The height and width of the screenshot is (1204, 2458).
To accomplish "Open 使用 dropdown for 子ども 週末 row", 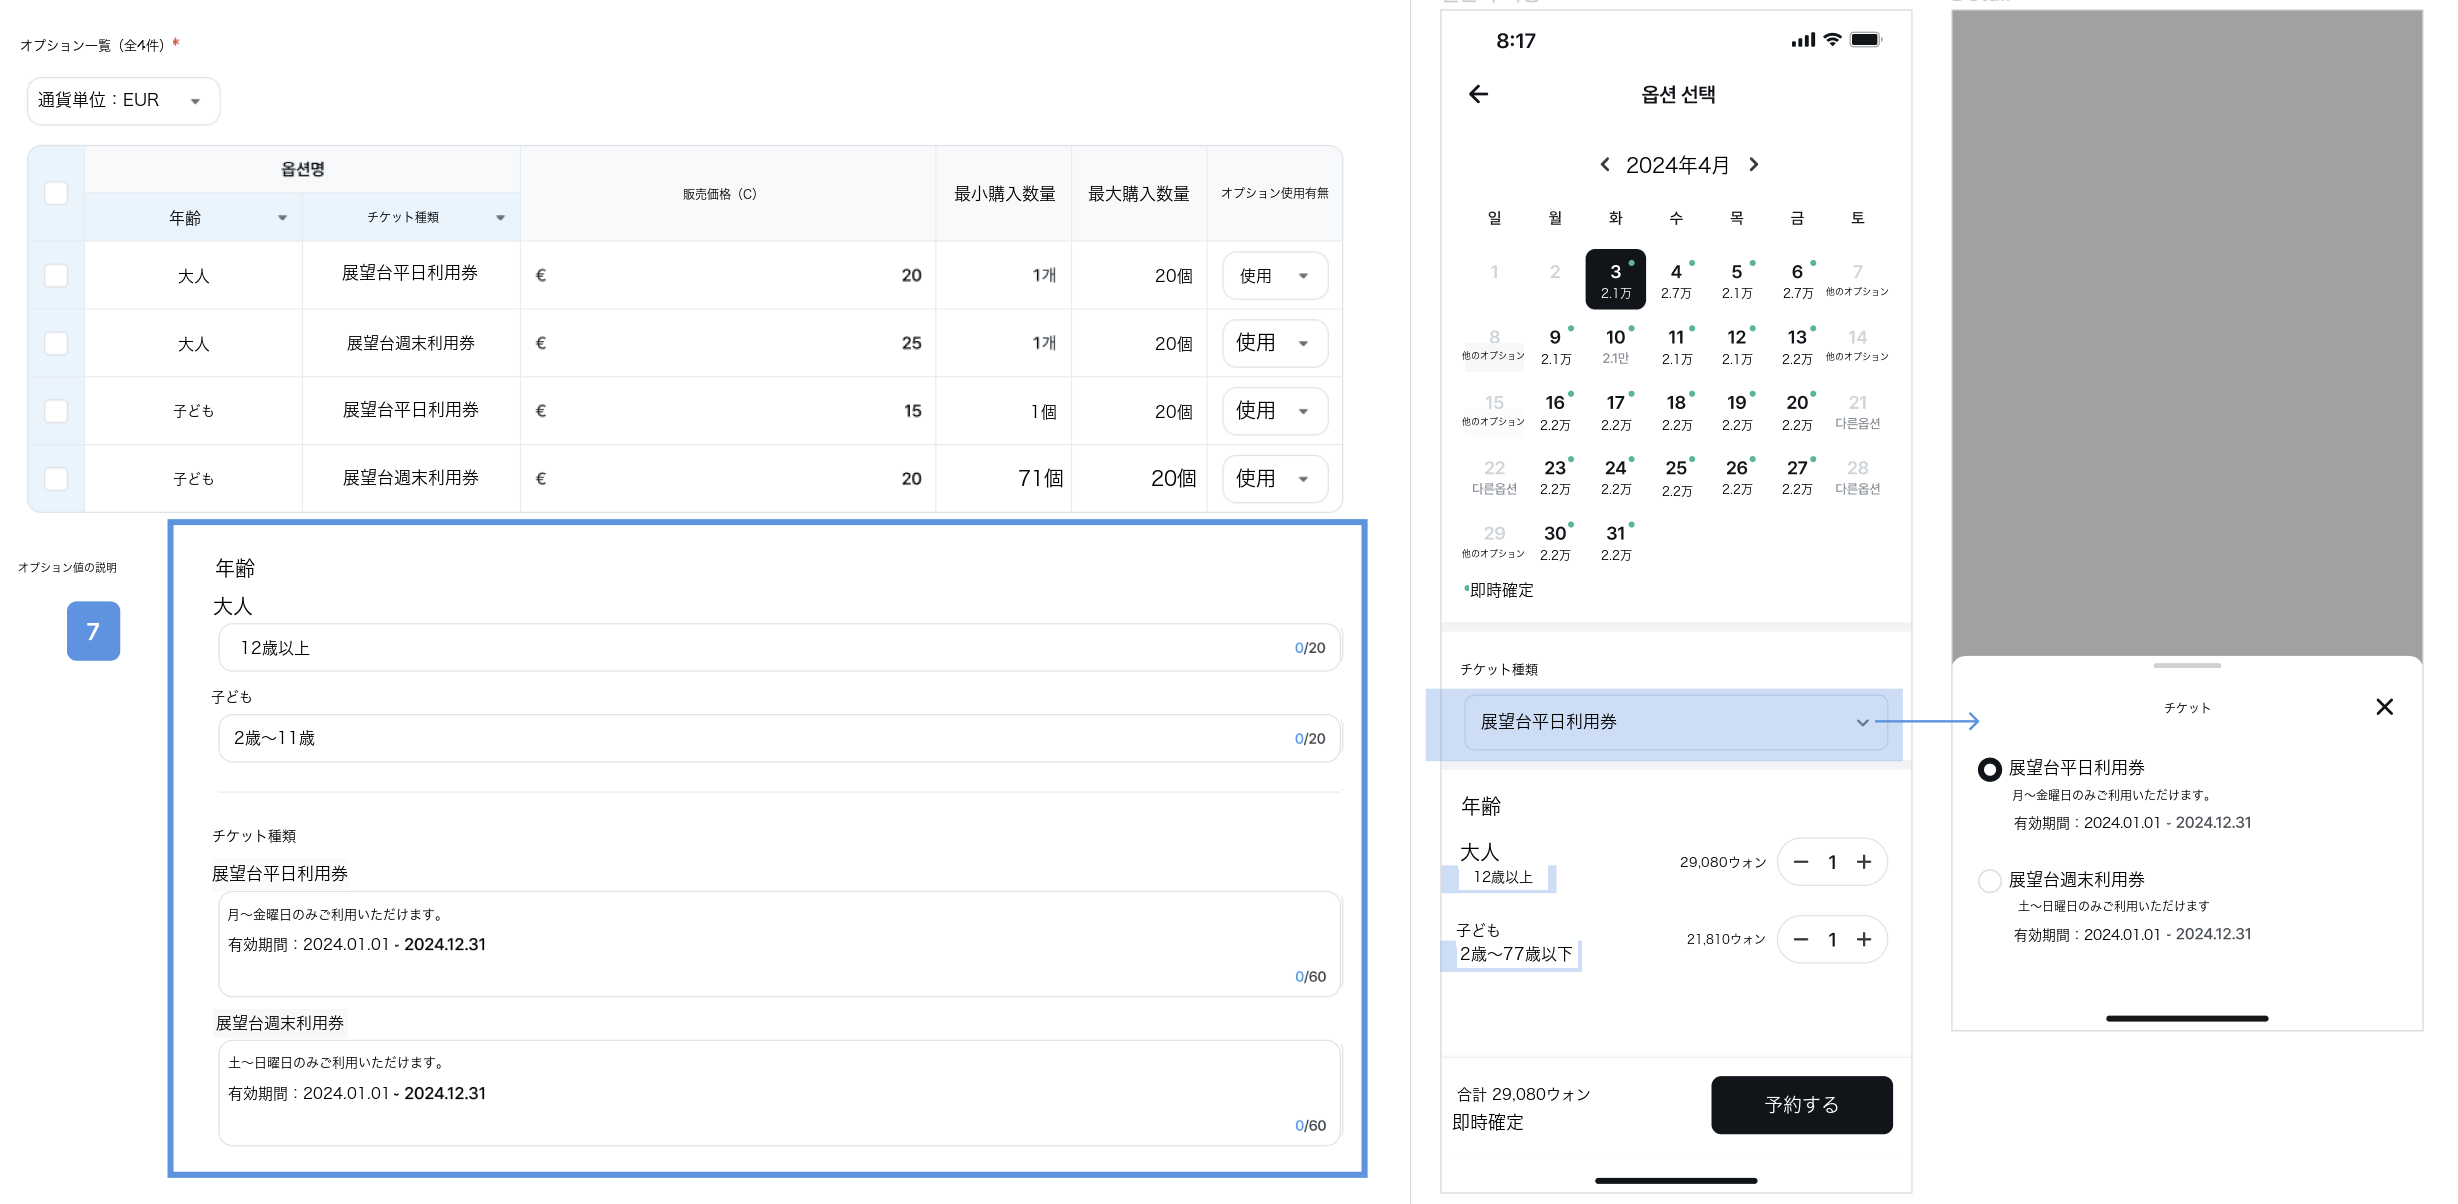I will pos(1275,479).
